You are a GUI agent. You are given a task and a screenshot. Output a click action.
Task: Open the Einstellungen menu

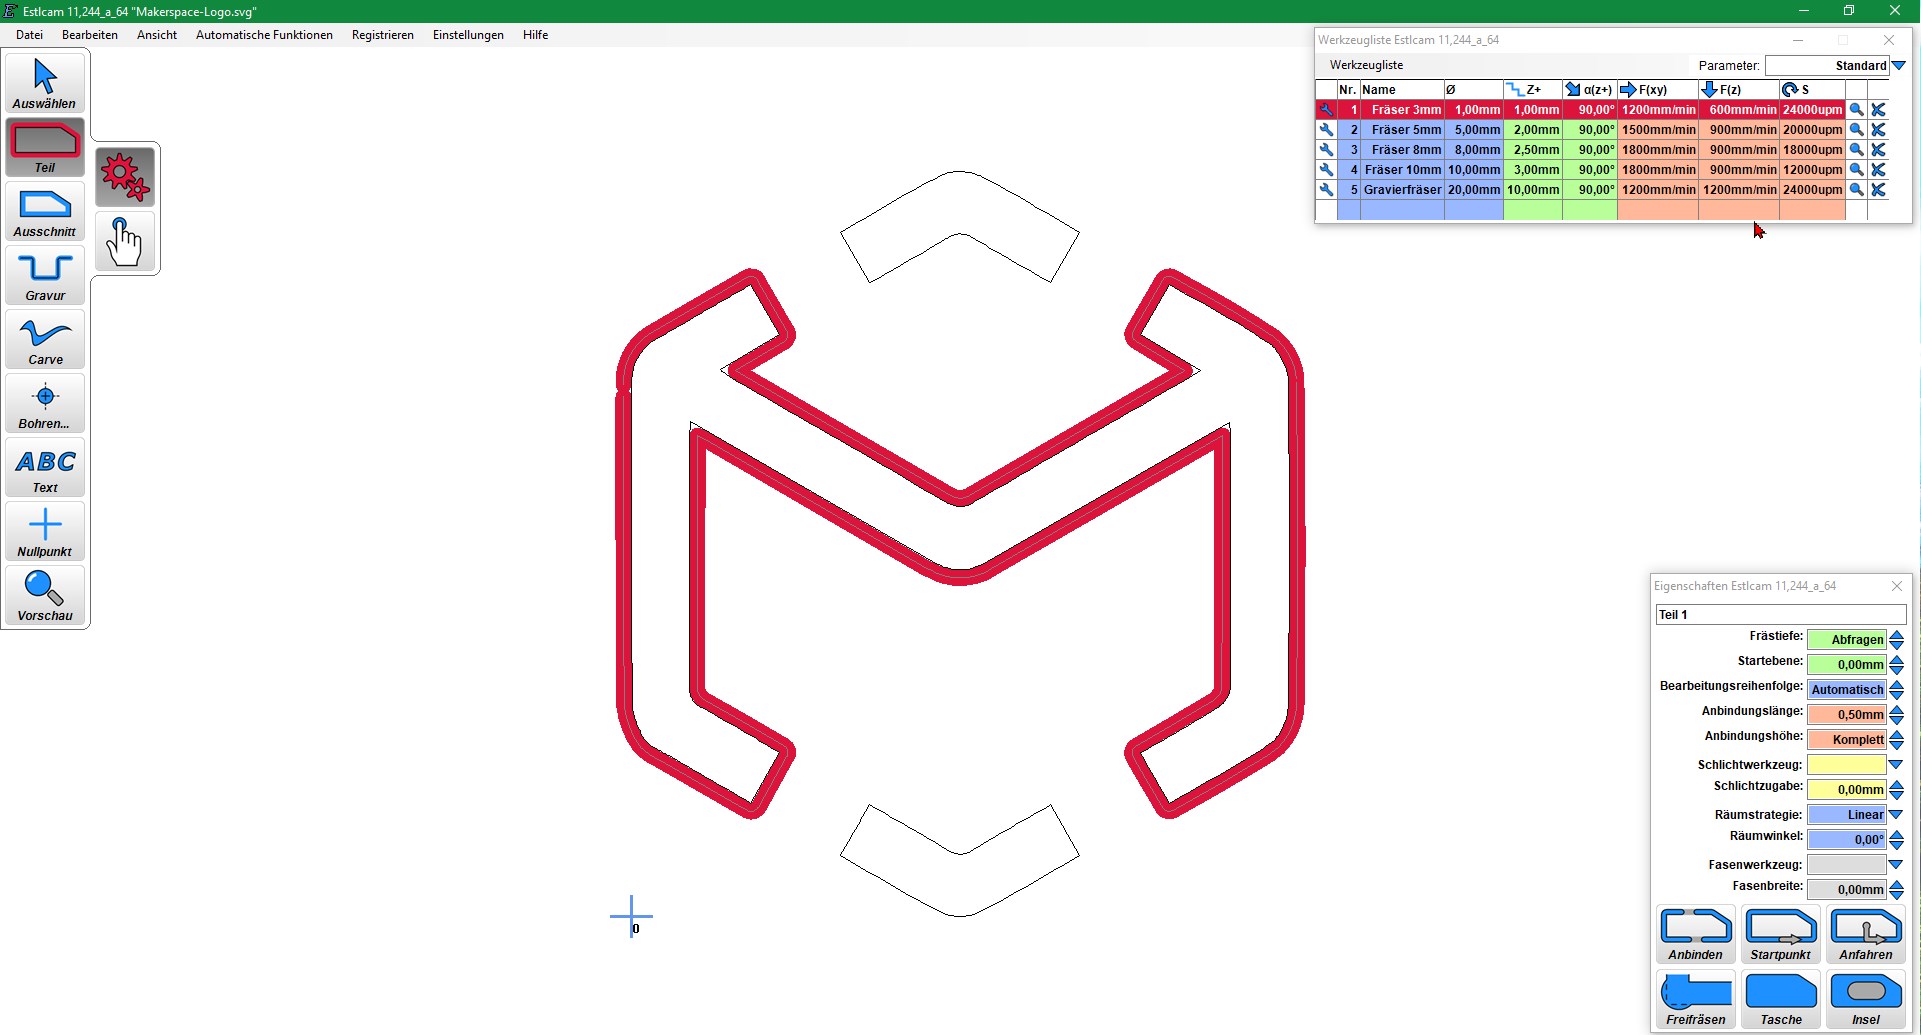468,35
